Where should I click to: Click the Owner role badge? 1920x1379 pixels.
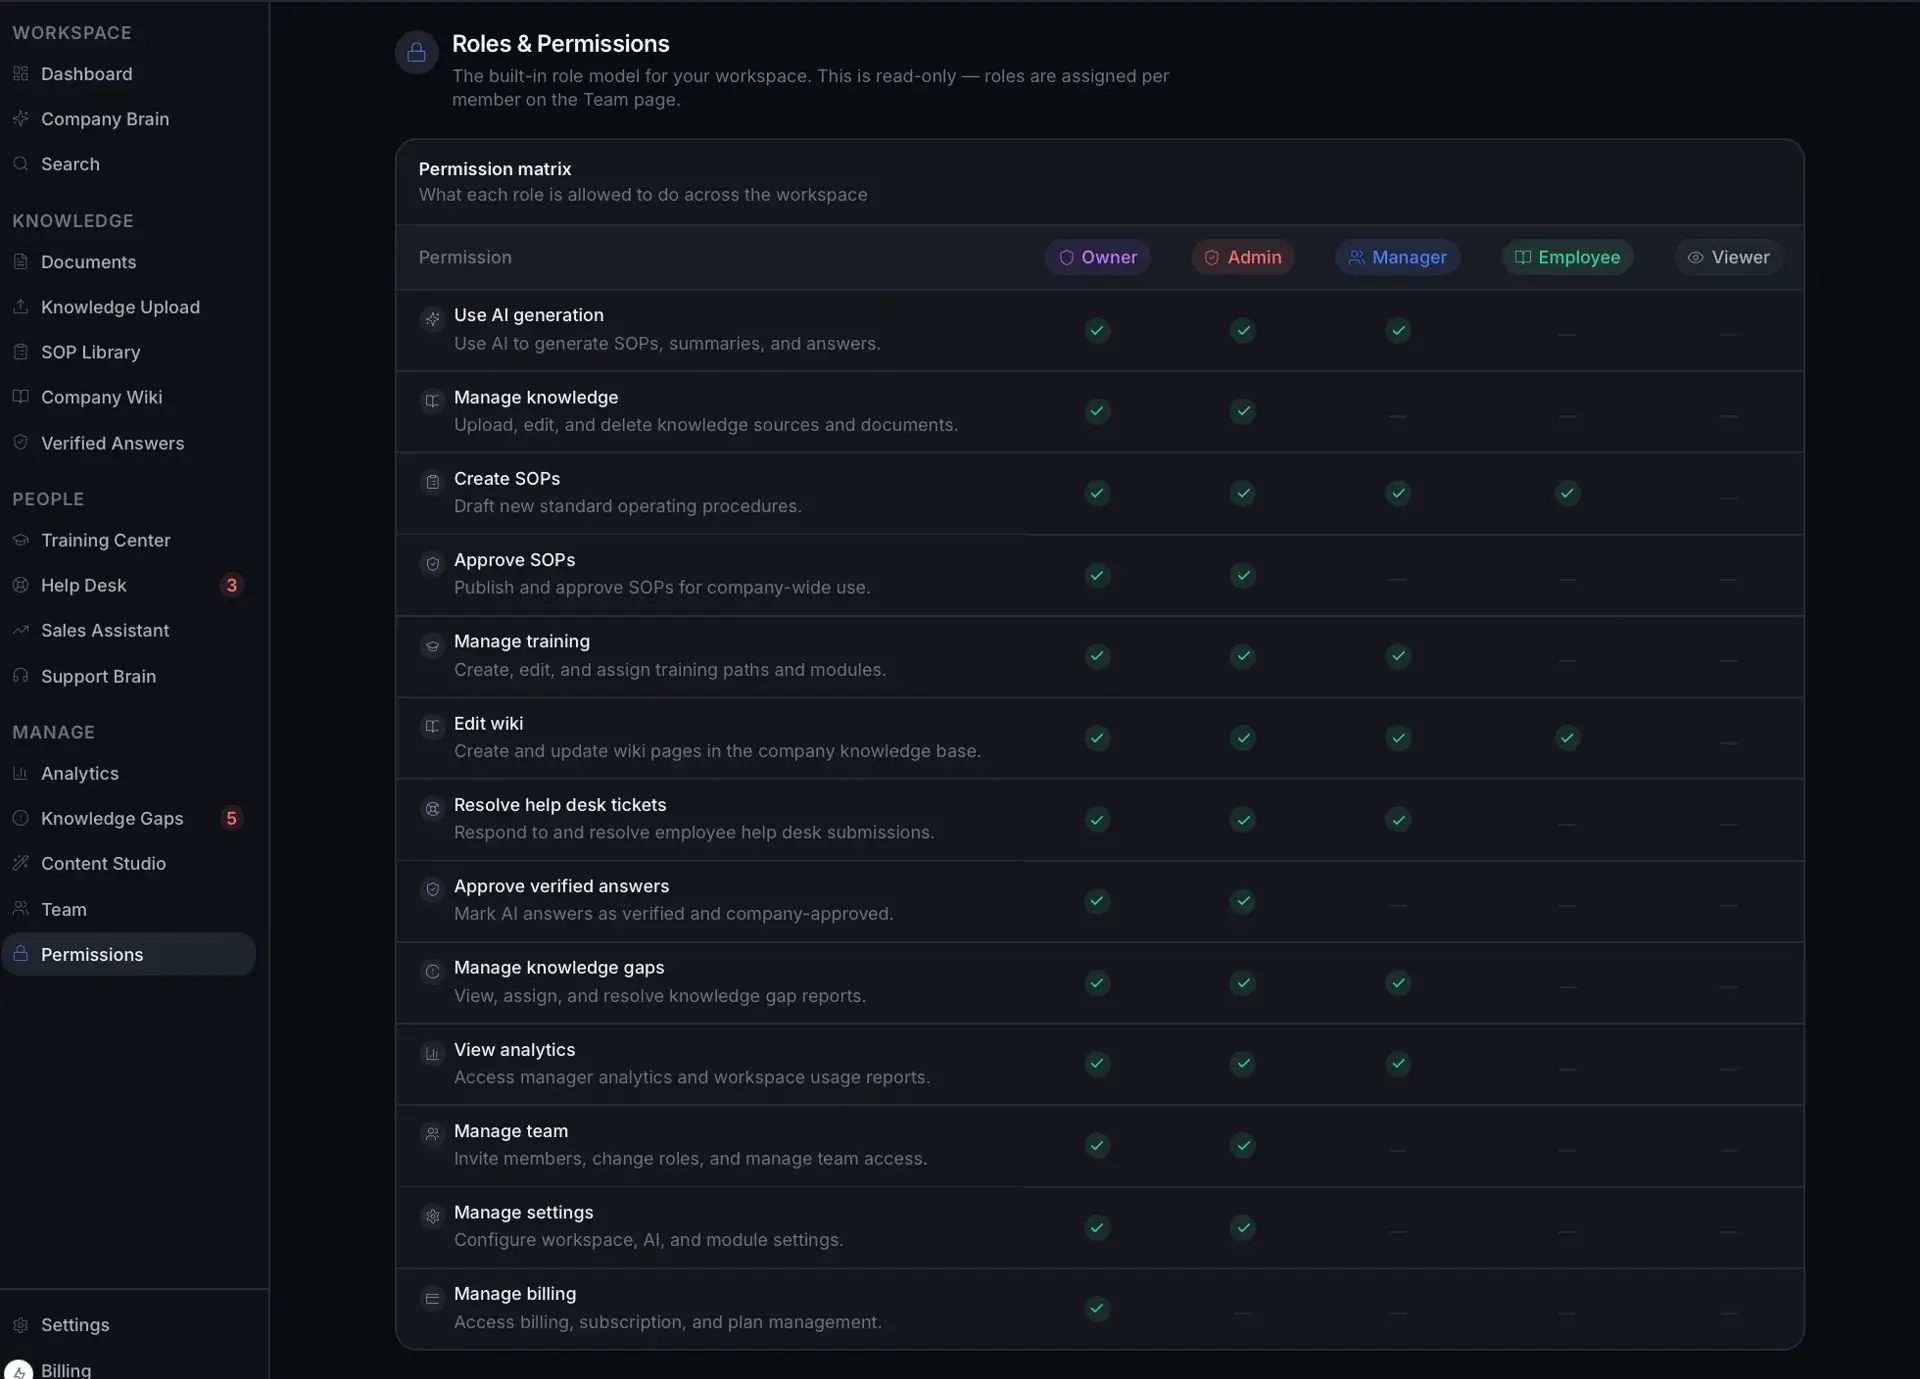[x=1097, y=257]
